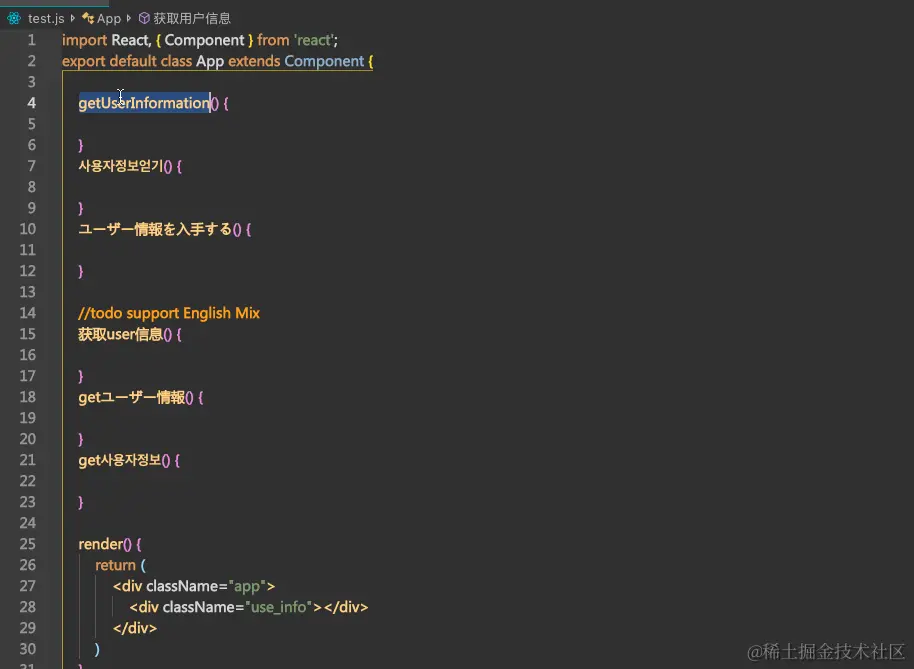Viewport: 914px width, 669px height.
Task: Click the App class symbol icon in breadcrumb
Action: (88, 17)
